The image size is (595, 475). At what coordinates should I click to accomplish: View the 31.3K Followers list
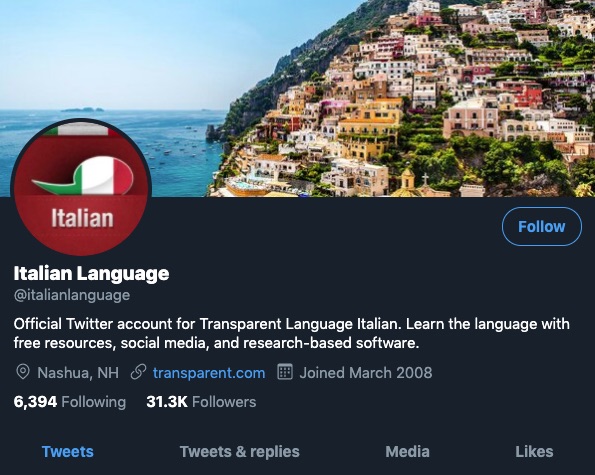[x=201, y=402]
